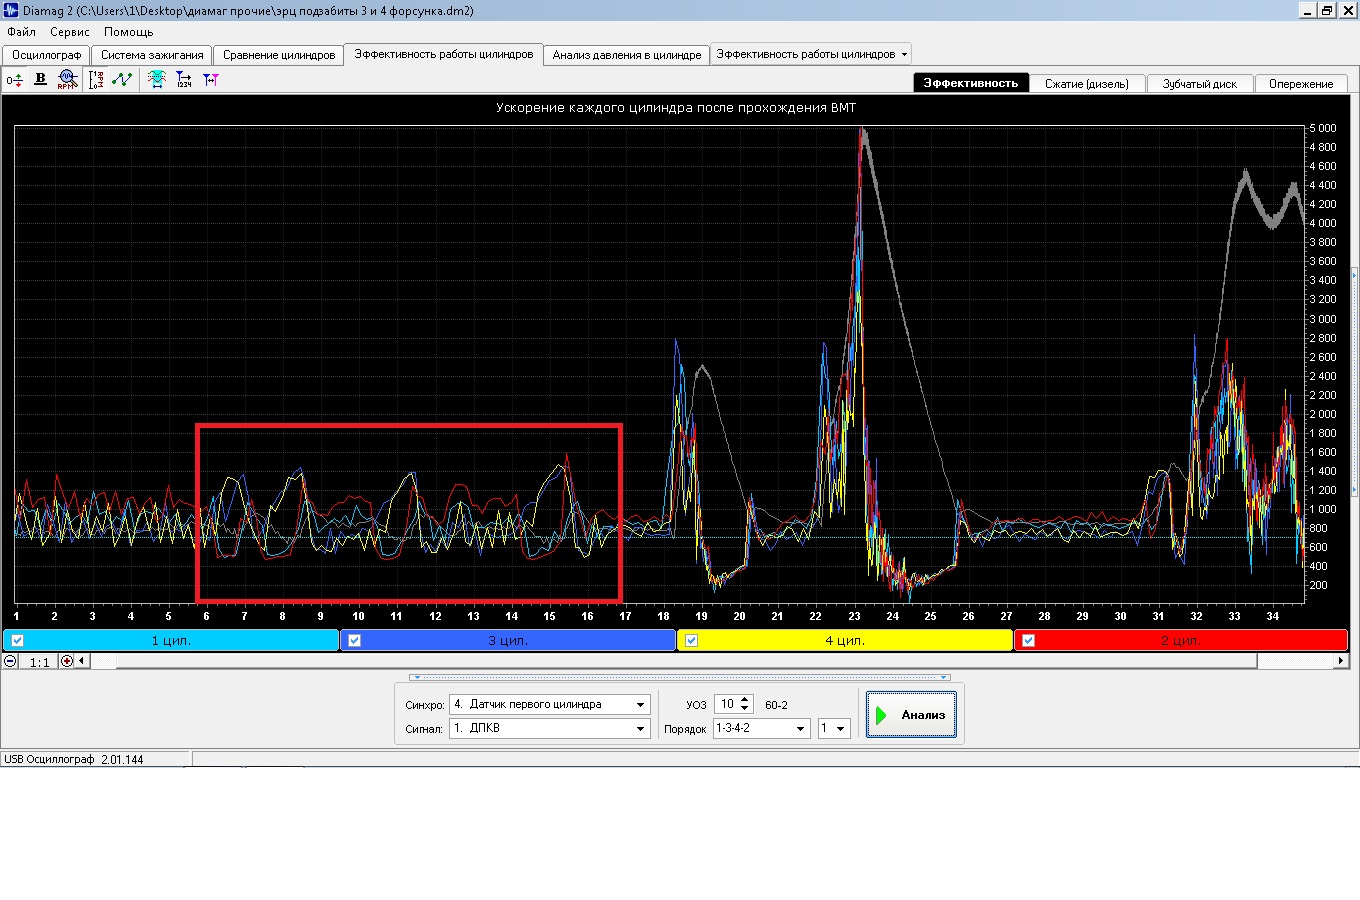Select the Опережение sub-tab

click(1301, 84)
